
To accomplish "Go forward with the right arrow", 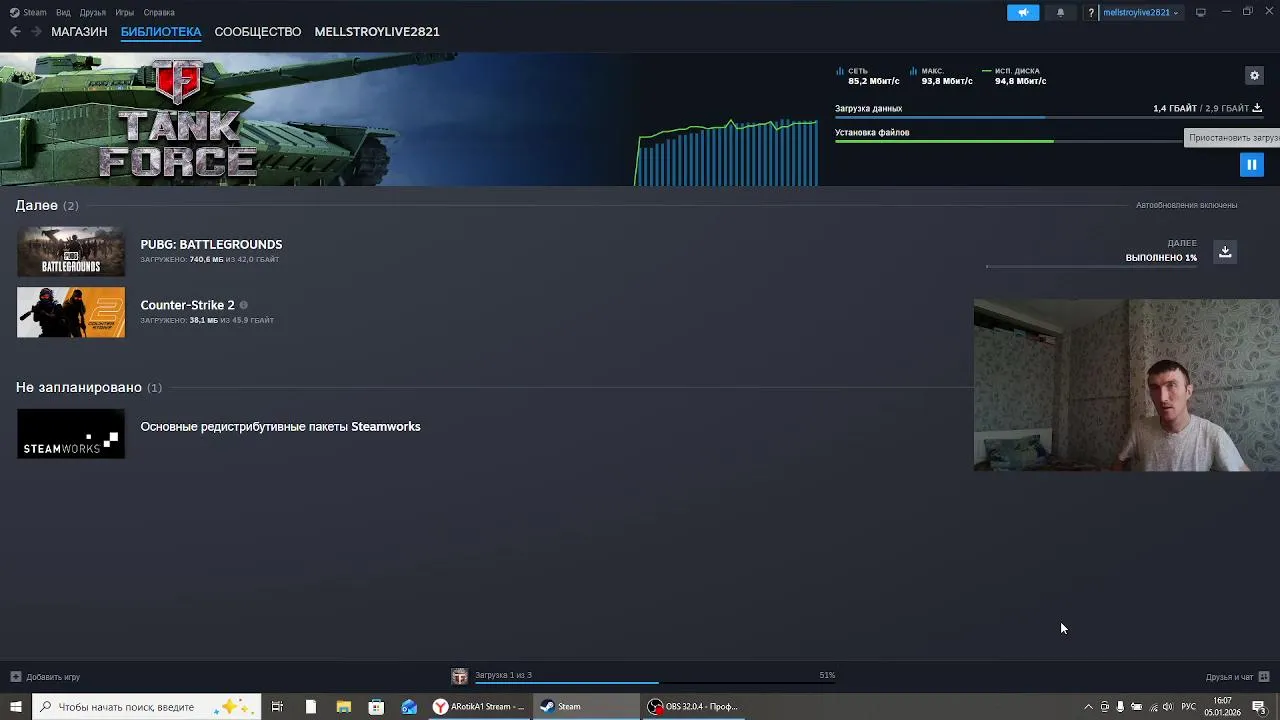I will [x=36, y=32].
